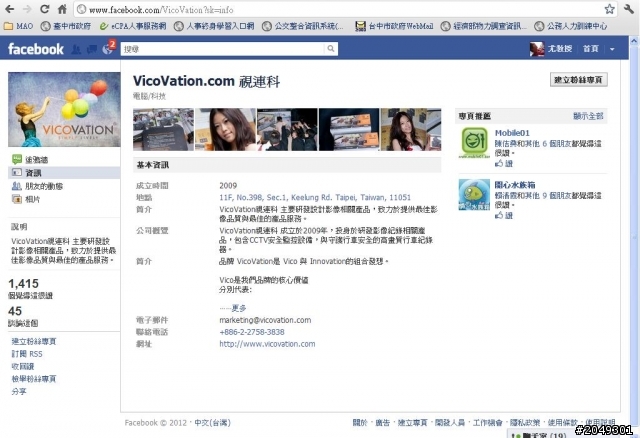The image size is (640, 438).
Task: Go back with the browser back arrow
Action: (x=9, y=9)
